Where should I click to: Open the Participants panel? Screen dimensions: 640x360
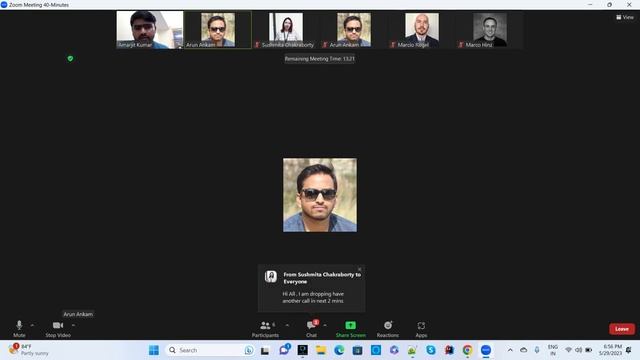click(x=265, y=329)
